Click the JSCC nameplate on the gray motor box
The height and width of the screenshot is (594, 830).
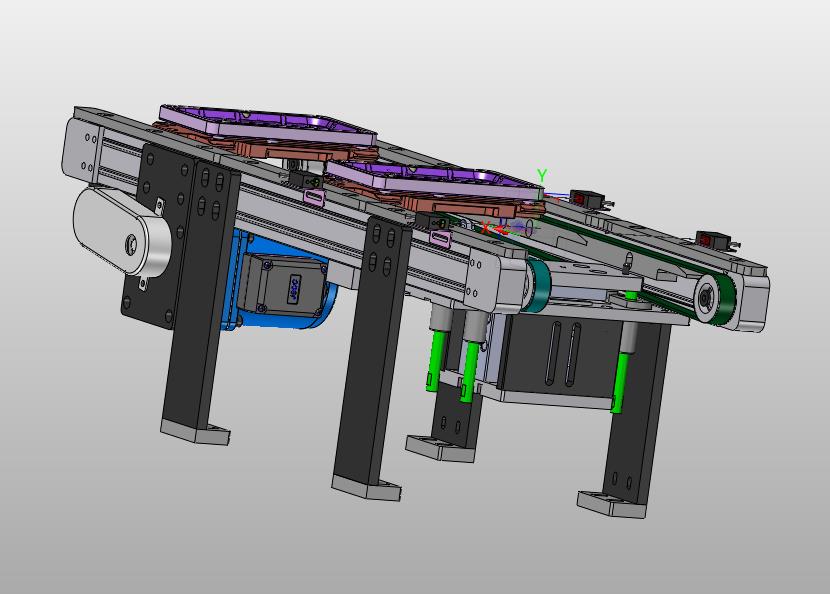click(294, 289)
